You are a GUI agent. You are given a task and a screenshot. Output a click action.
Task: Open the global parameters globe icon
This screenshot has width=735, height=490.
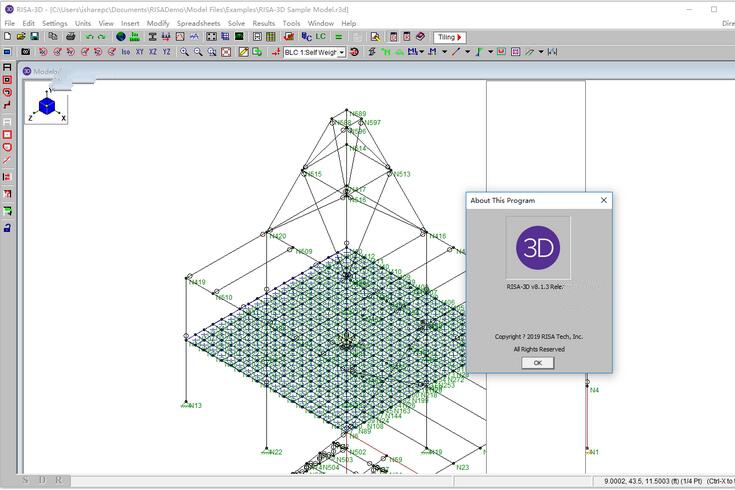(121, 37)
